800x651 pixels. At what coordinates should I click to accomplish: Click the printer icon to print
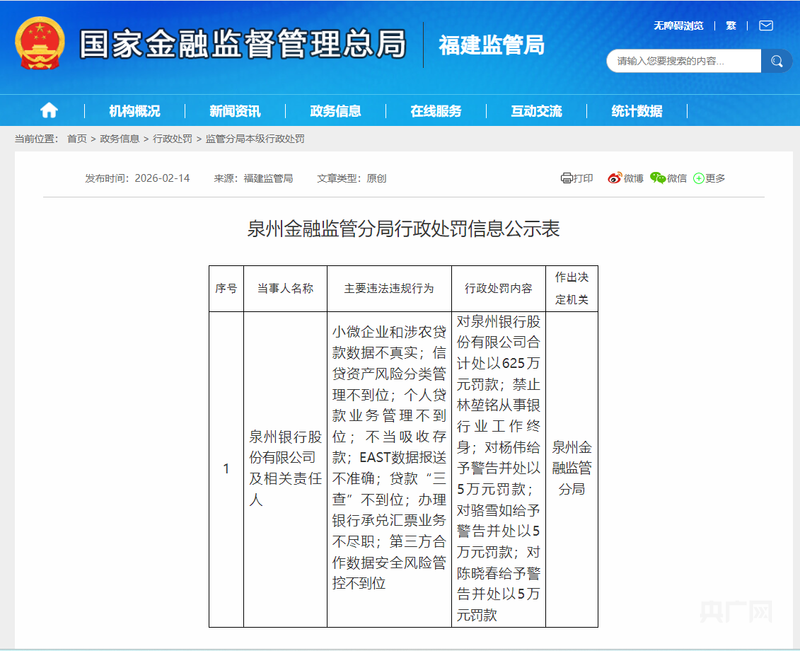(567, 178)
